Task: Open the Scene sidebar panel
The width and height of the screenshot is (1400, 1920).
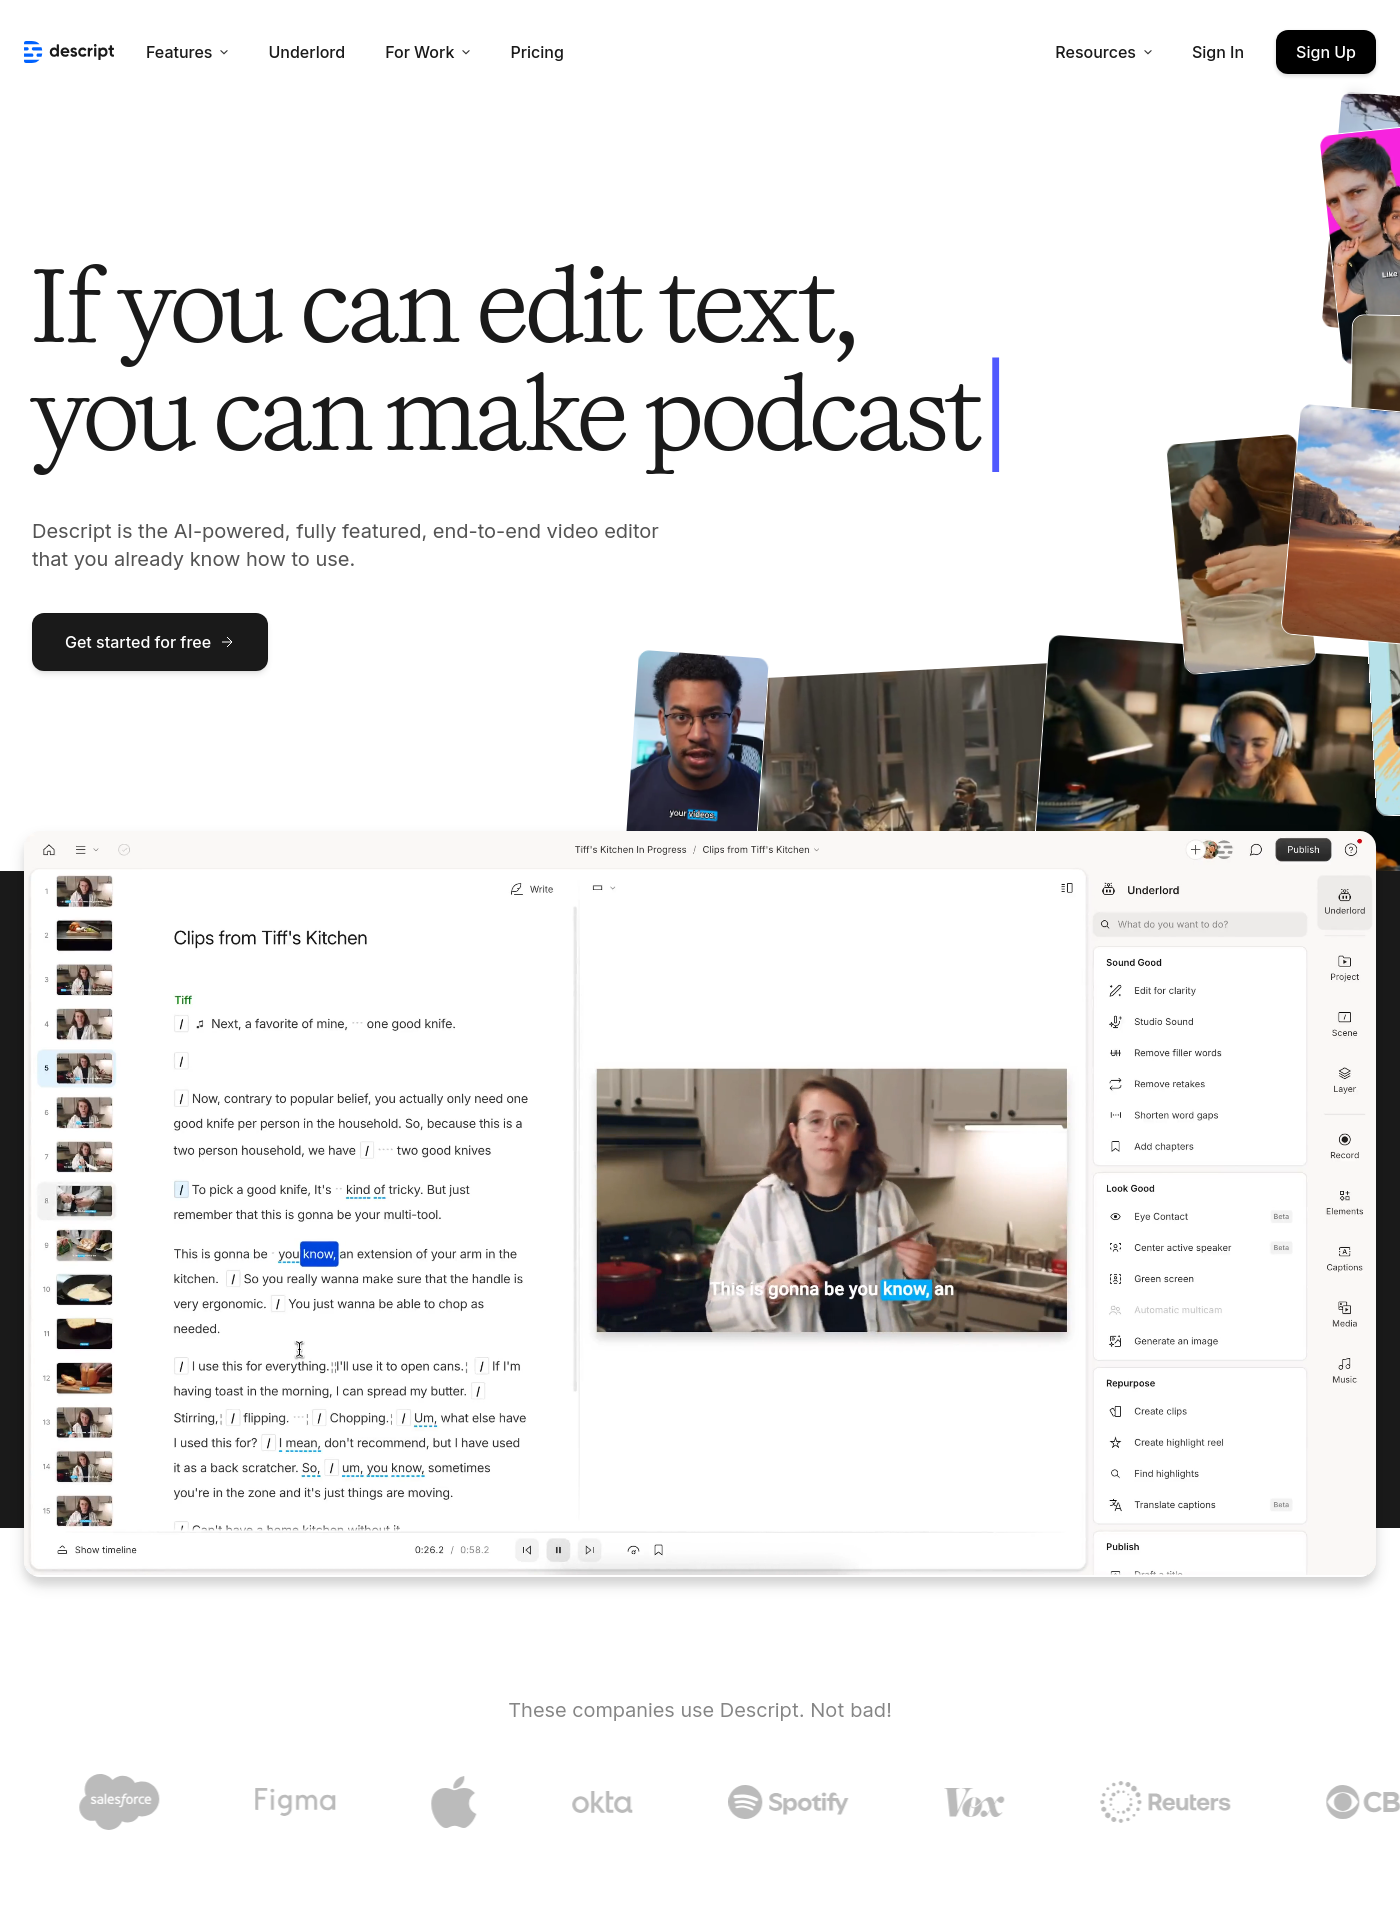Action: (x=1344, y=1024)
